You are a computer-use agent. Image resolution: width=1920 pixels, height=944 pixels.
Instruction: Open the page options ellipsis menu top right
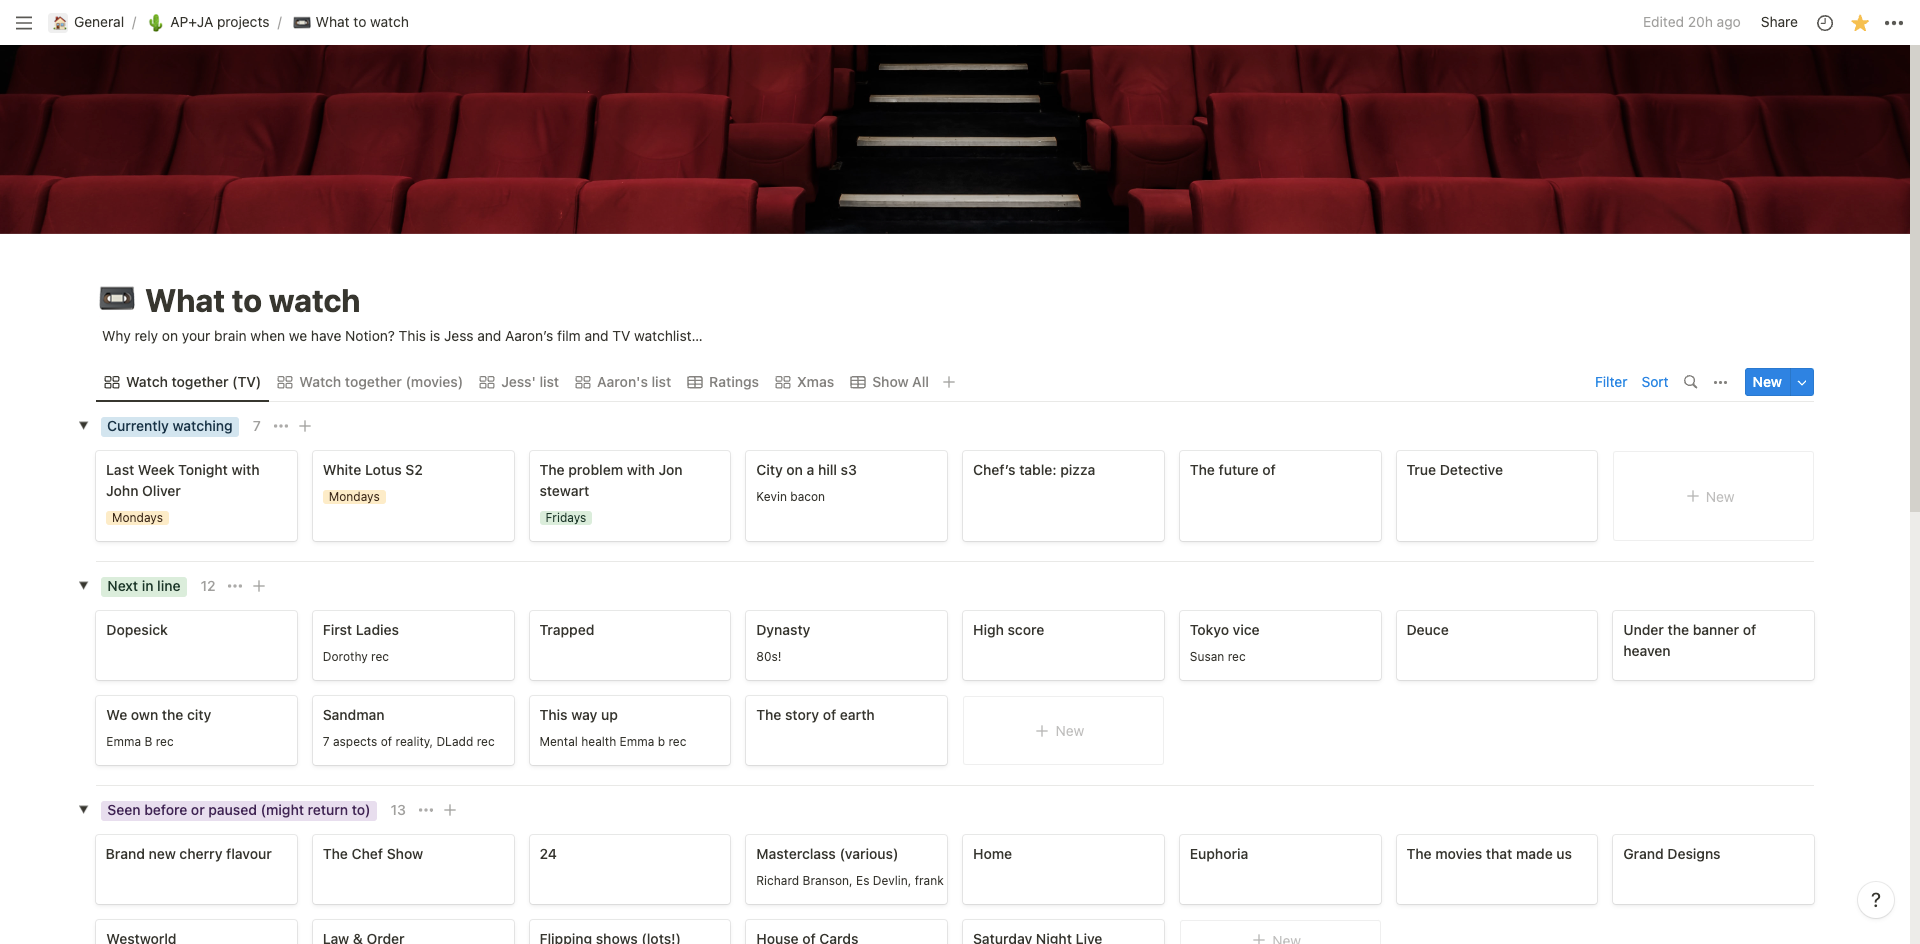[x=1895, y=22]
